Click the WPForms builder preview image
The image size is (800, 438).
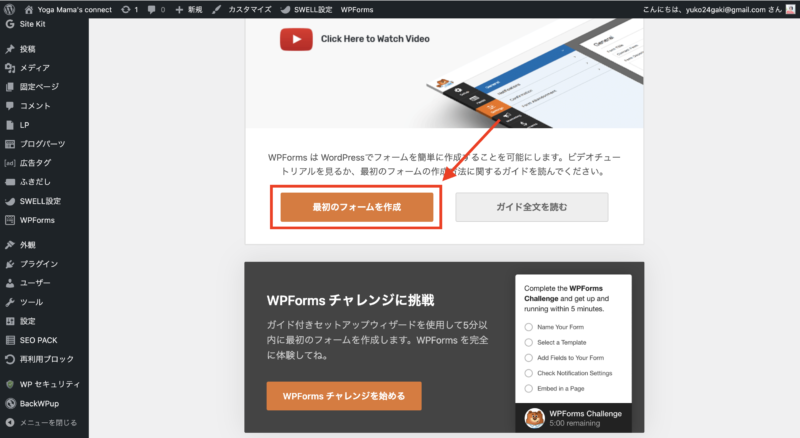click(x=536, y=74)
